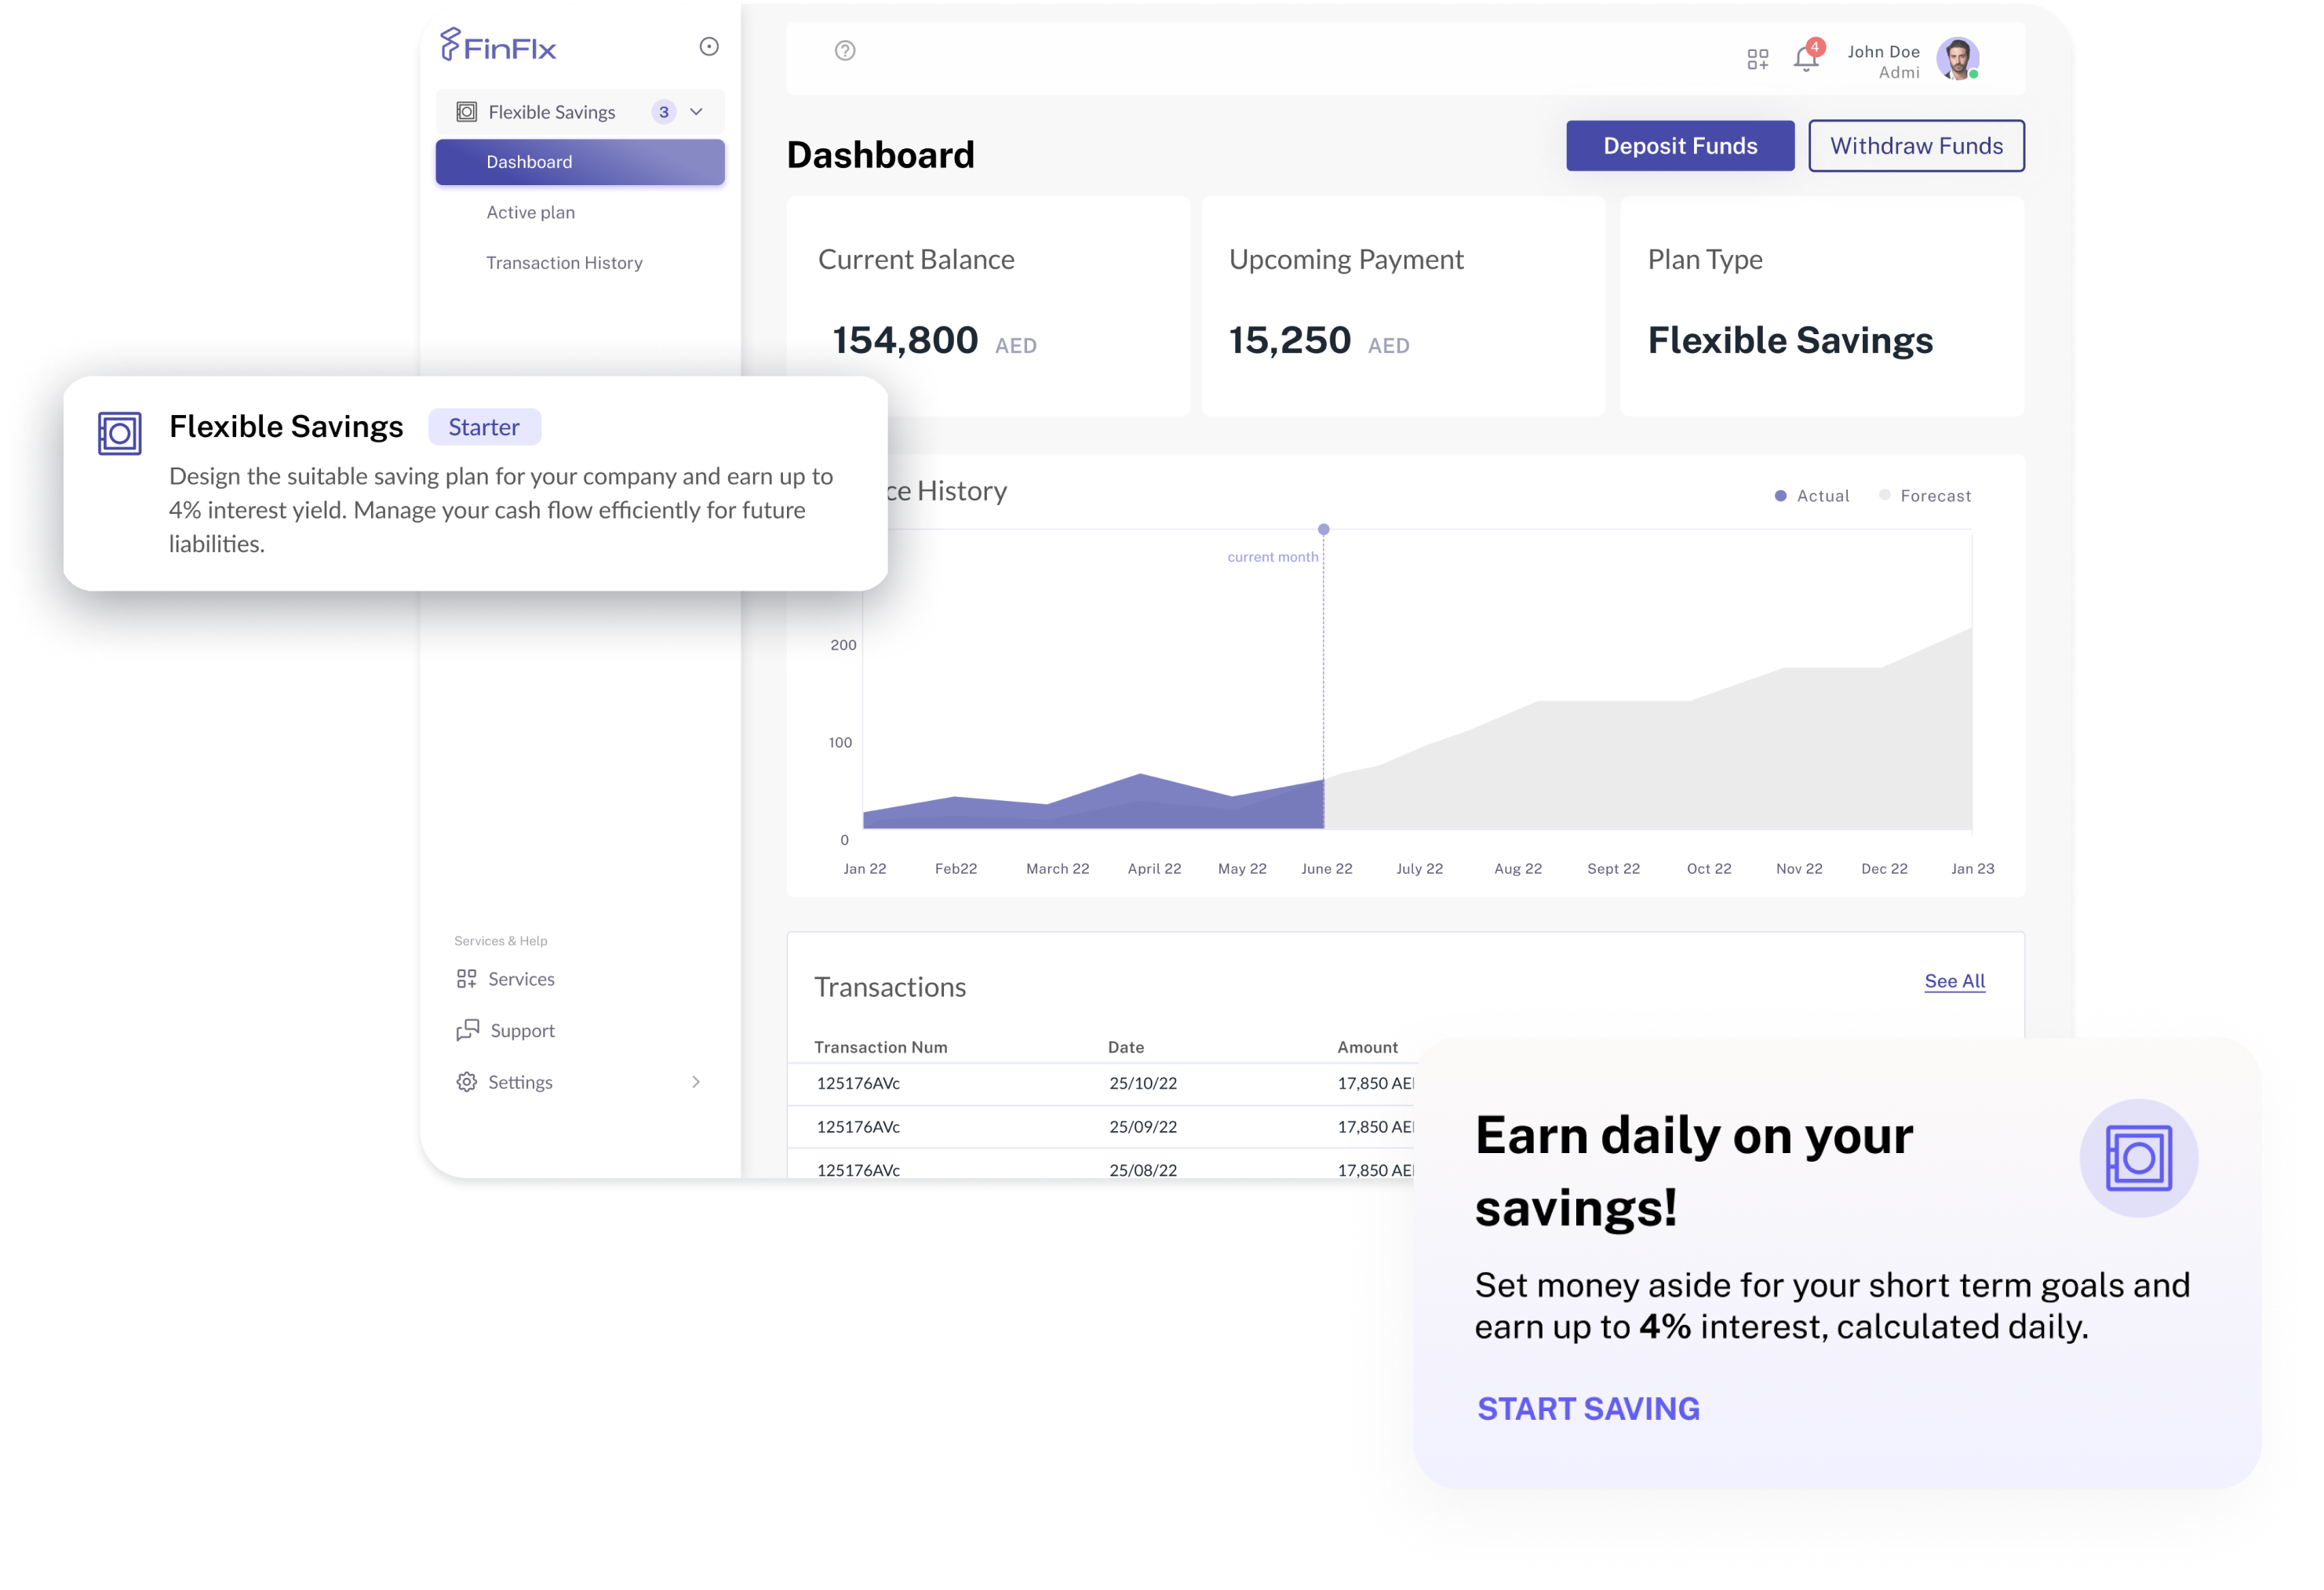Click the Deposit Funds button
Viewport: 2324px width, 1590px height.
point(1679,144)
